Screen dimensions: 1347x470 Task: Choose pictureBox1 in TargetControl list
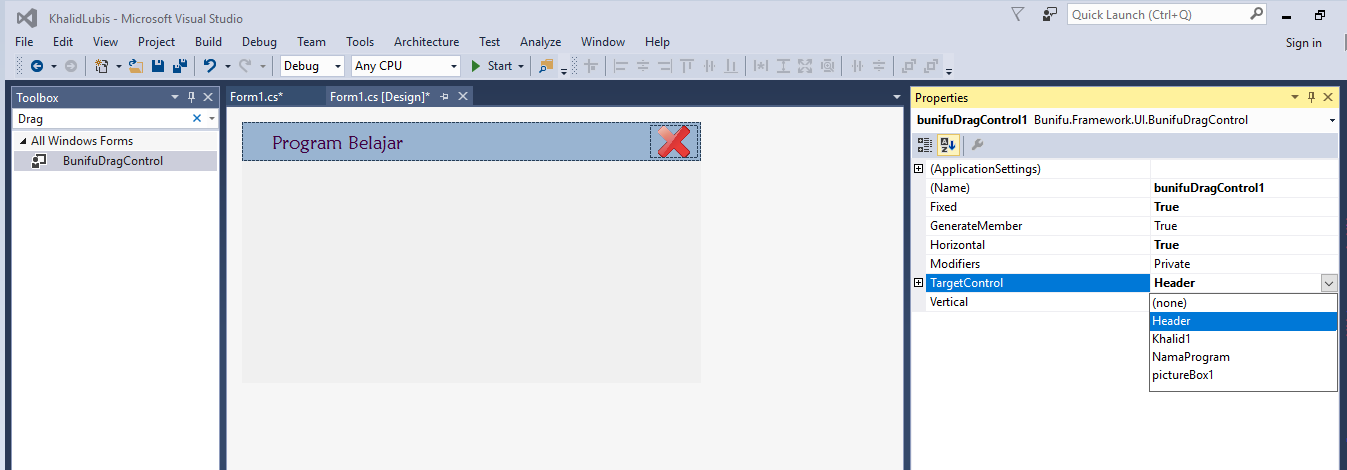pos(1243,375)
